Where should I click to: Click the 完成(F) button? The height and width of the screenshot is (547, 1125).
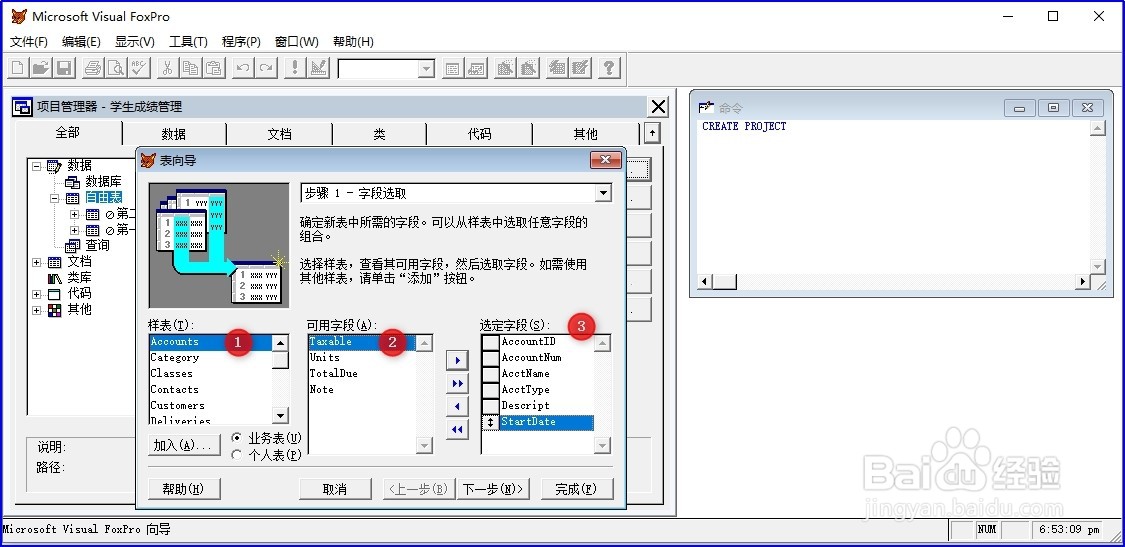[x=578, y=489]
